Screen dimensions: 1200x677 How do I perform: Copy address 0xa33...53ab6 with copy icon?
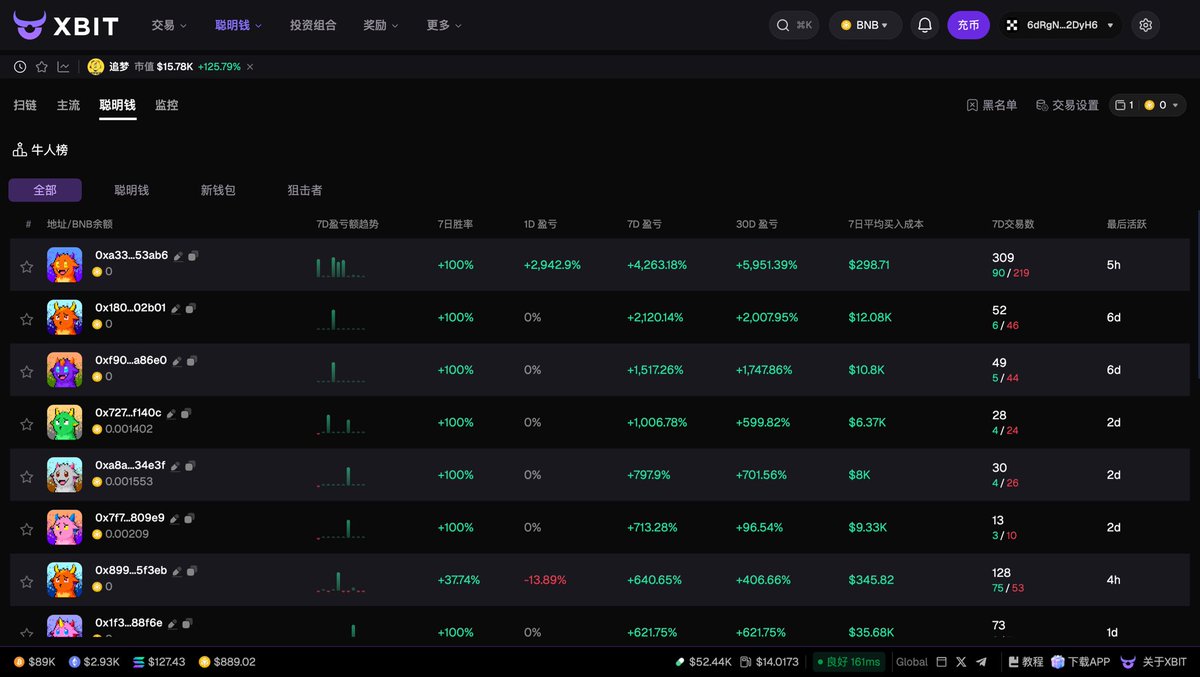193,256
